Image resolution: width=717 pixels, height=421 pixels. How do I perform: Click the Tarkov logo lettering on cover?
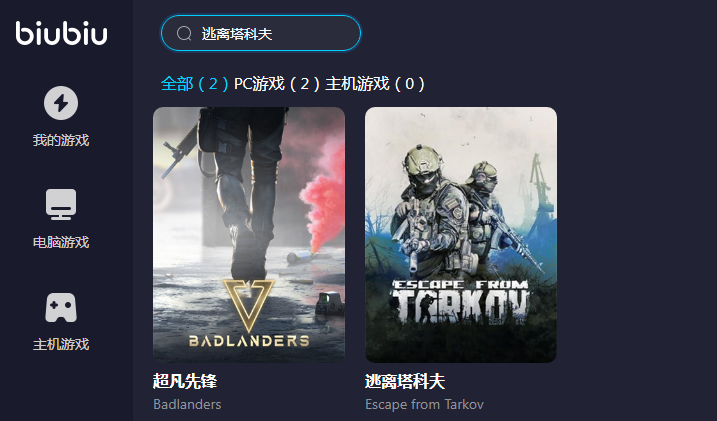(461, 303)
